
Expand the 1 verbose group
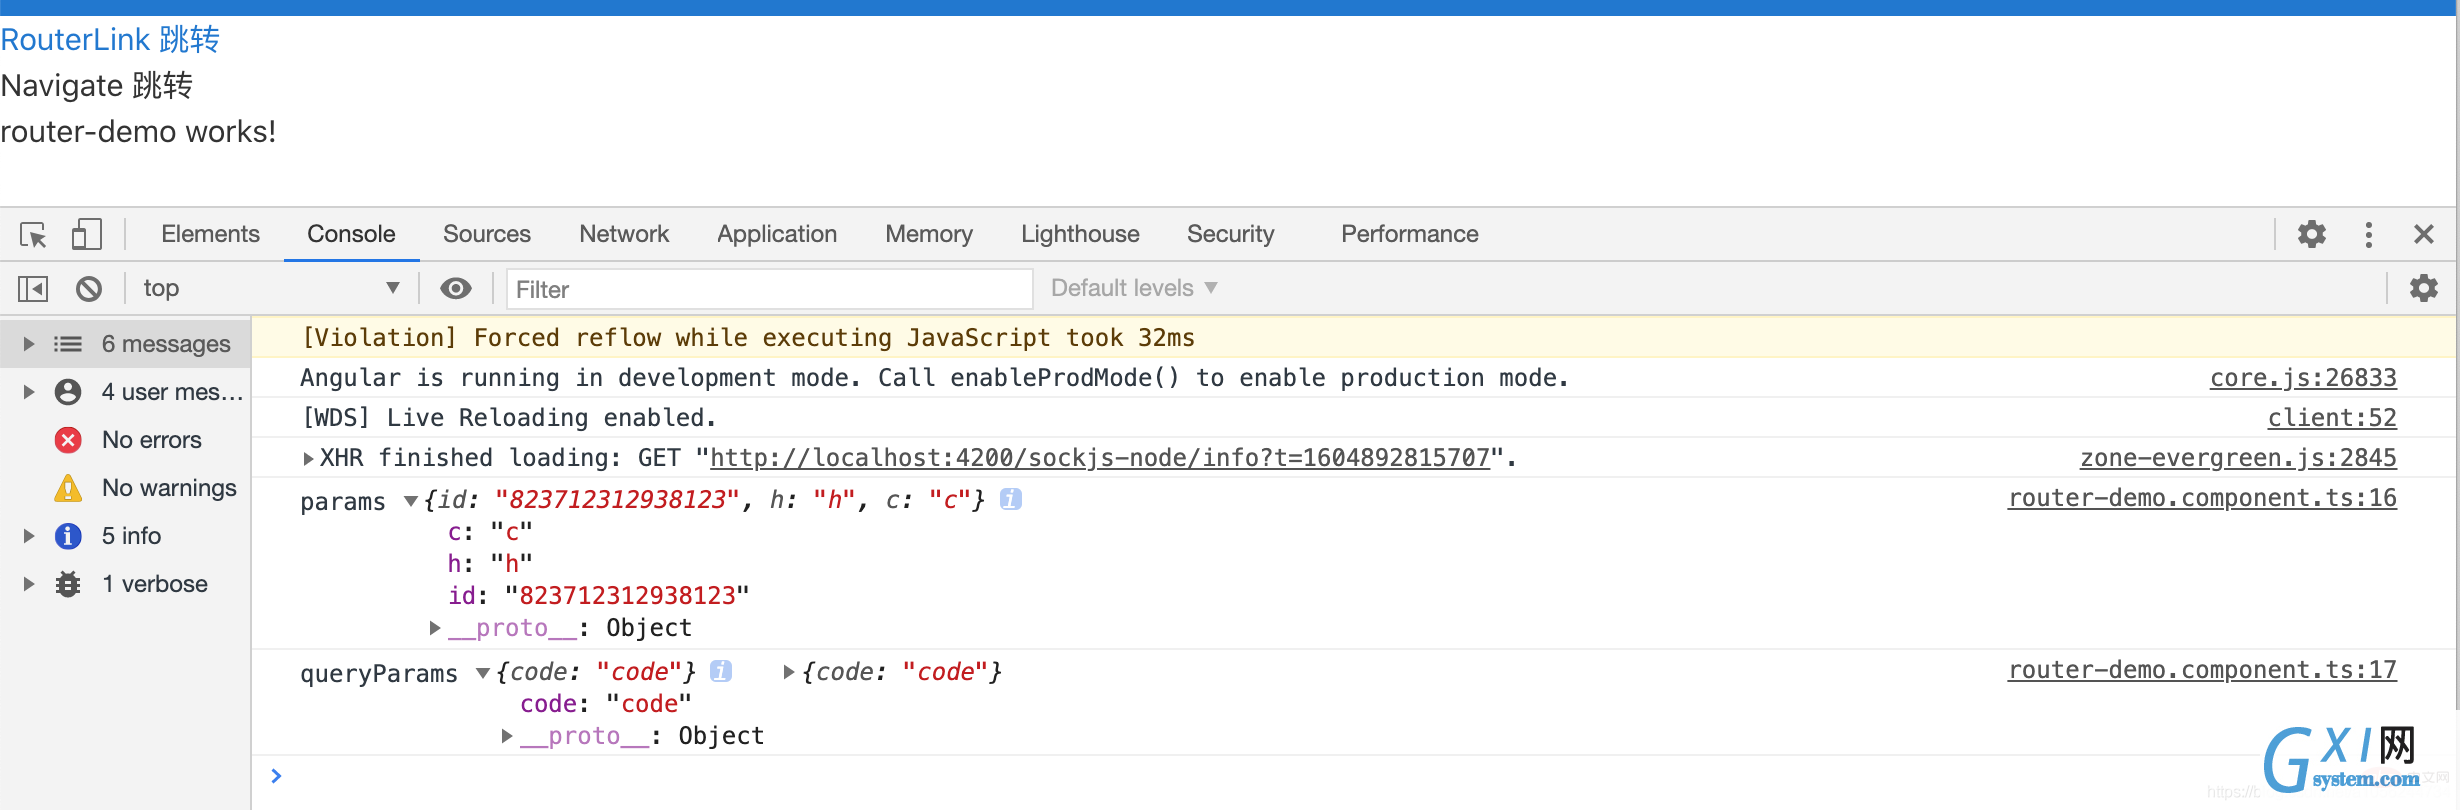[x=29, y=584]
